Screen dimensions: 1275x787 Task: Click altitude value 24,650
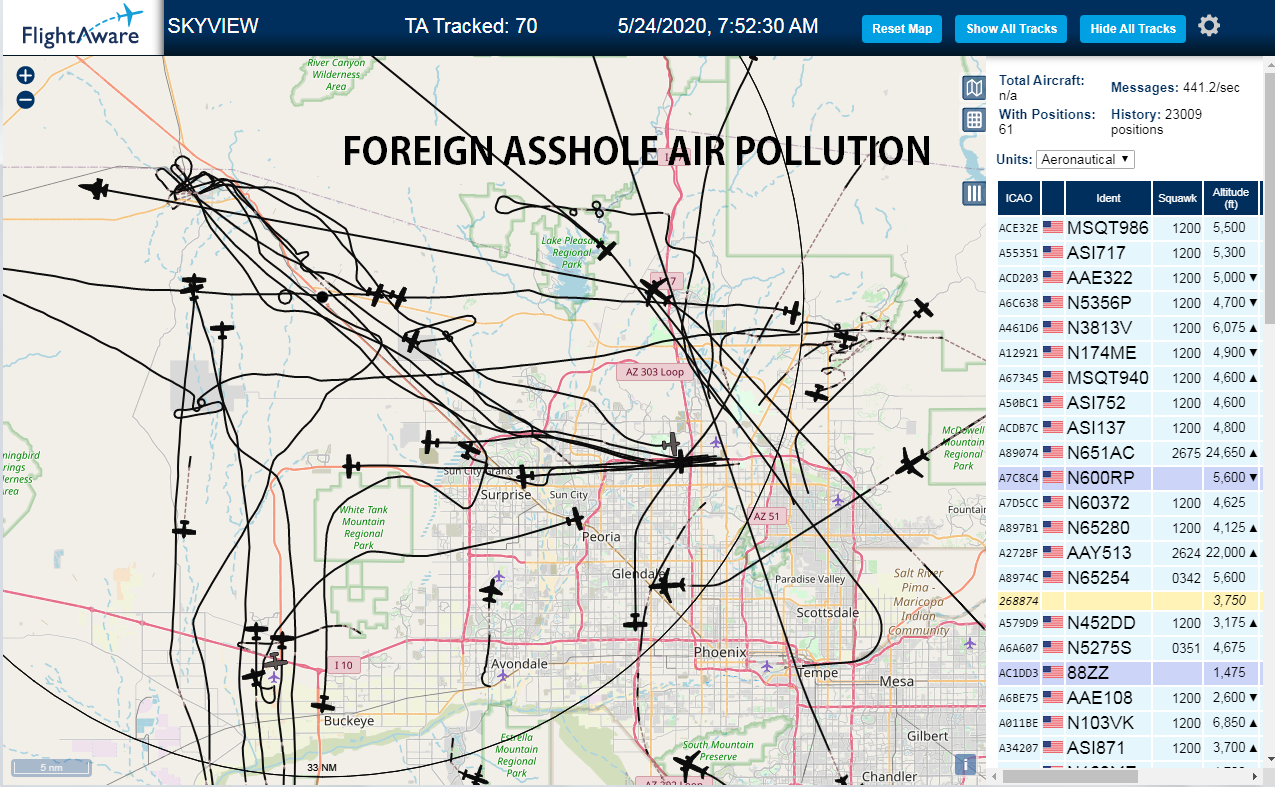[x=1225, y=453]
